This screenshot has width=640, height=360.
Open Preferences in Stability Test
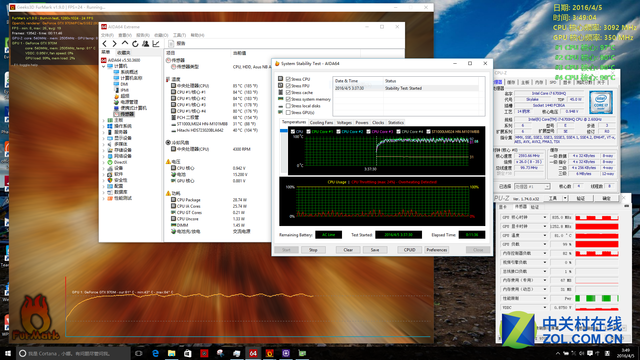pyautogui.click(x=437, y=250)
